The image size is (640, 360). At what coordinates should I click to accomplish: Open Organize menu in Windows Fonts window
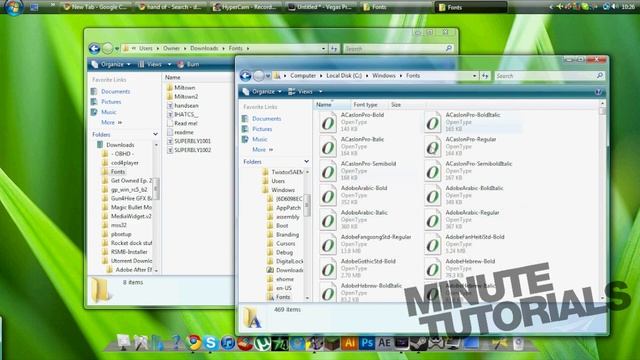pos(262,92)
